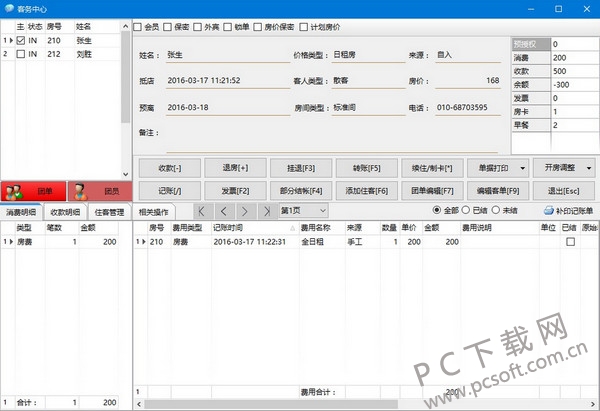Screen dimensions: 600x411
Task: Switch to the 收款明细 tab
Action: click(65, 212)
